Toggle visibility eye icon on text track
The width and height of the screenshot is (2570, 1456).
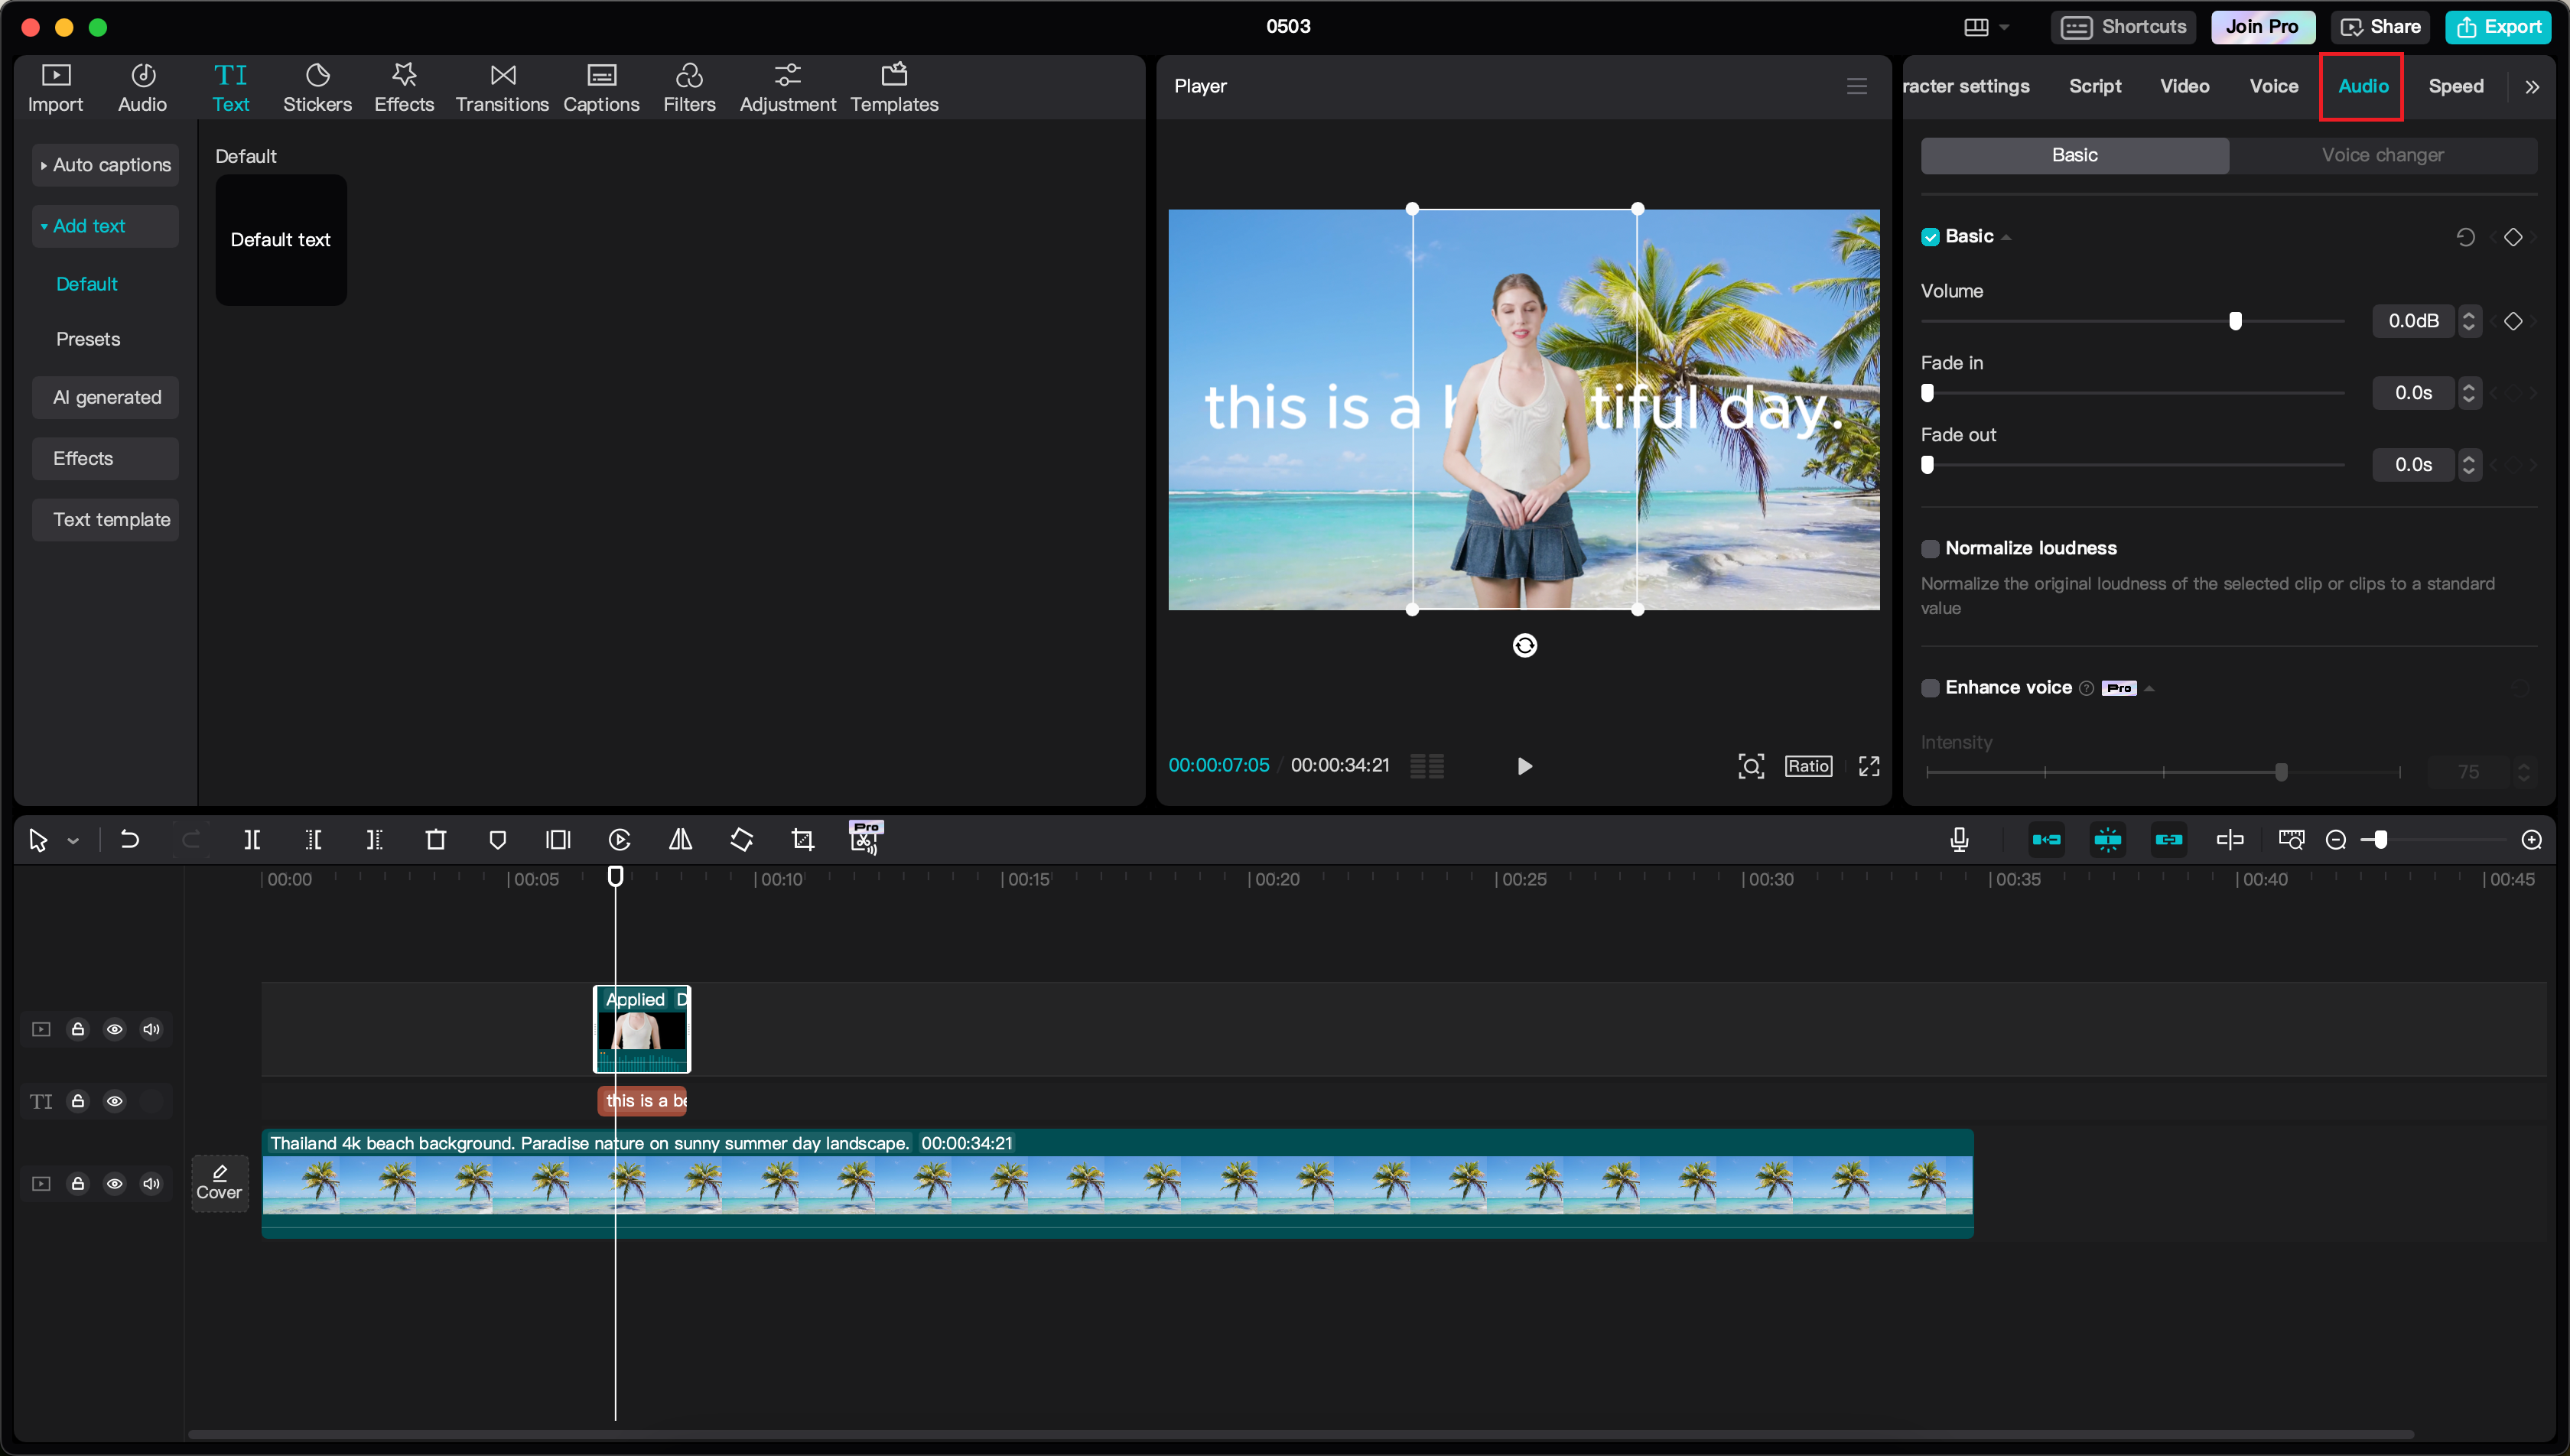click(115, 1101)
